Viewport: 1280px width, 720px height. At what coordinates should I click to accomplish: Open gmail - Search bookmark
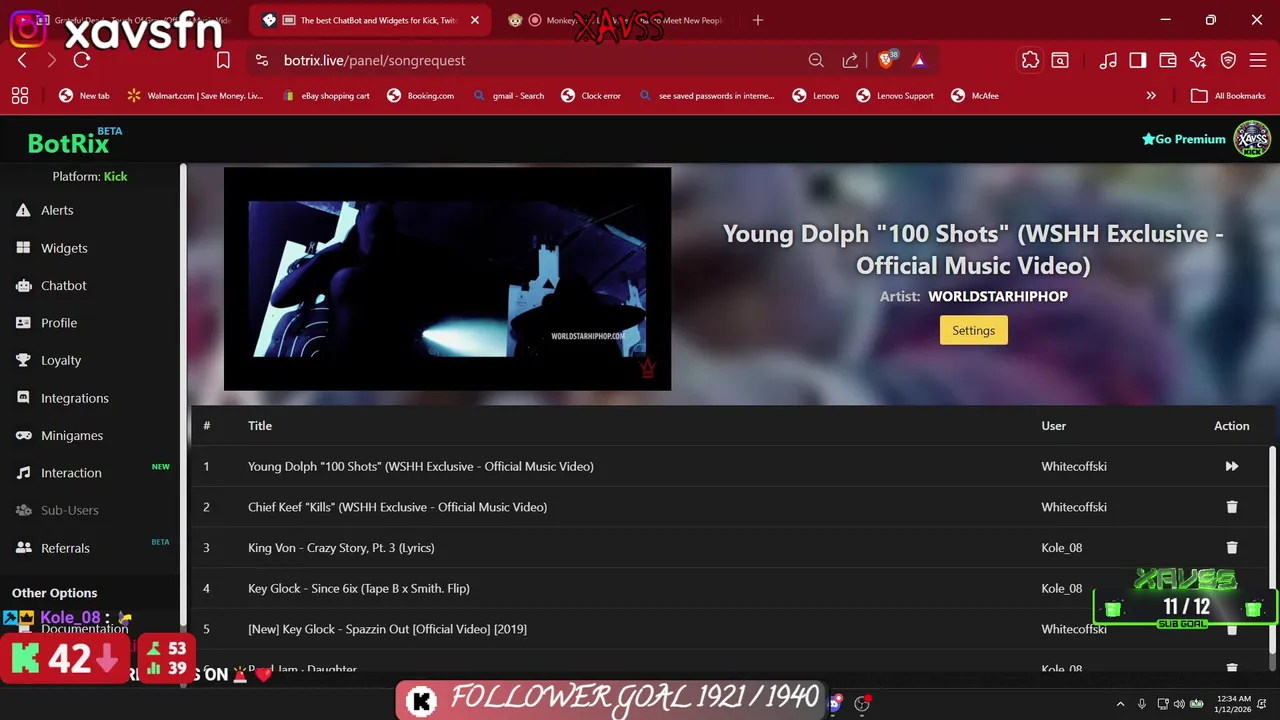point(509,96)
